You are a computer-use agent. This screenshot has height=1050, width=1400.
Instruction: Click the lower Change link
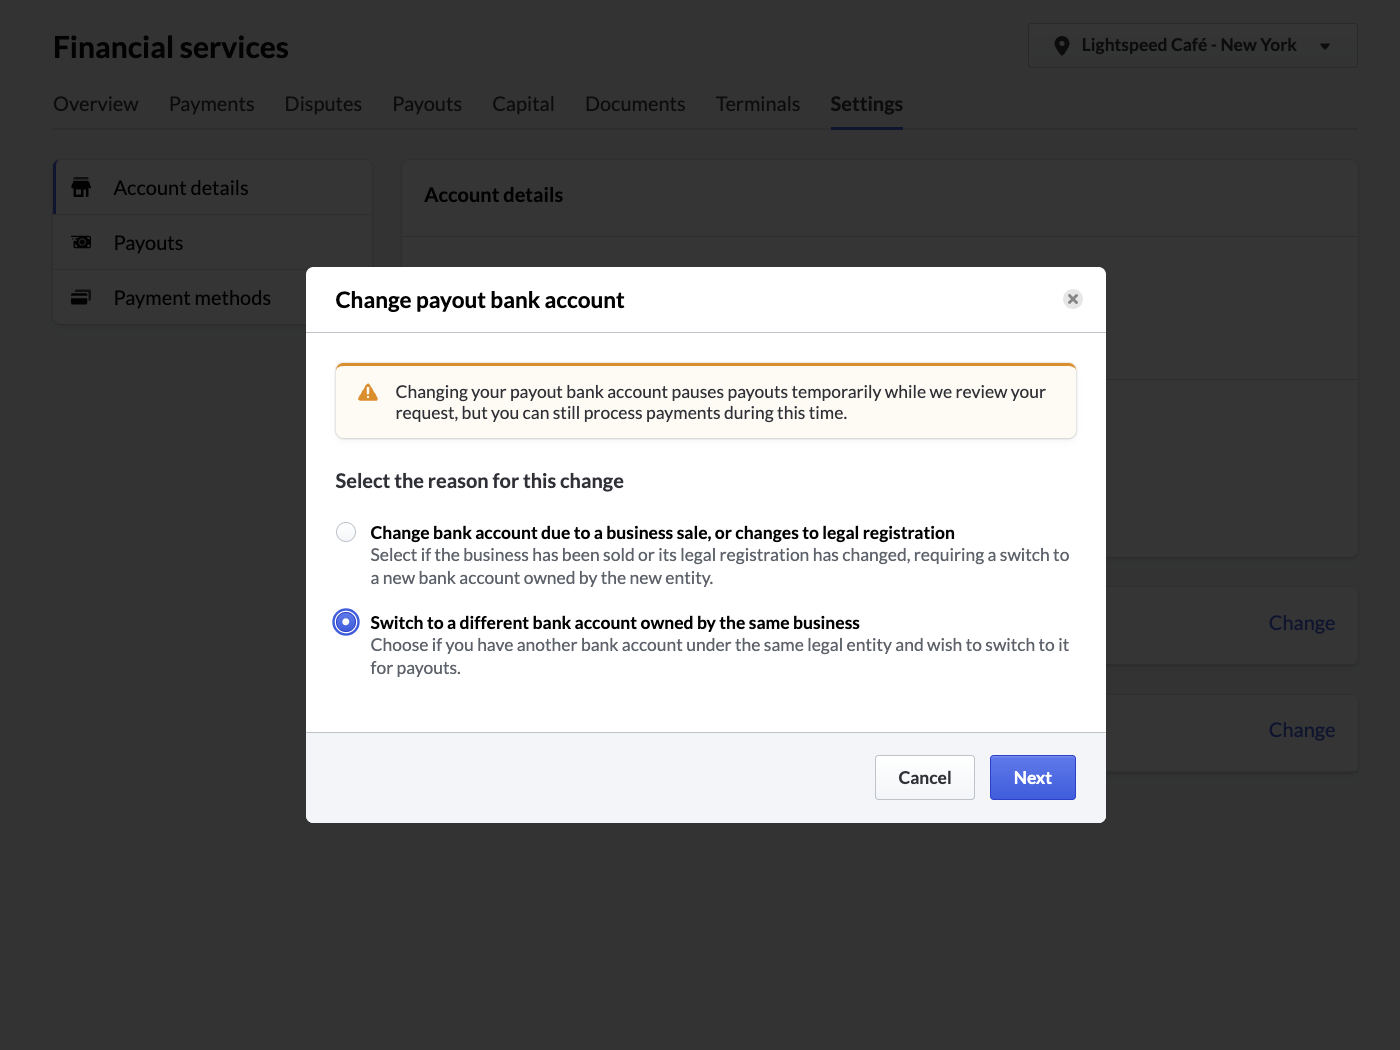point(1301,730)
